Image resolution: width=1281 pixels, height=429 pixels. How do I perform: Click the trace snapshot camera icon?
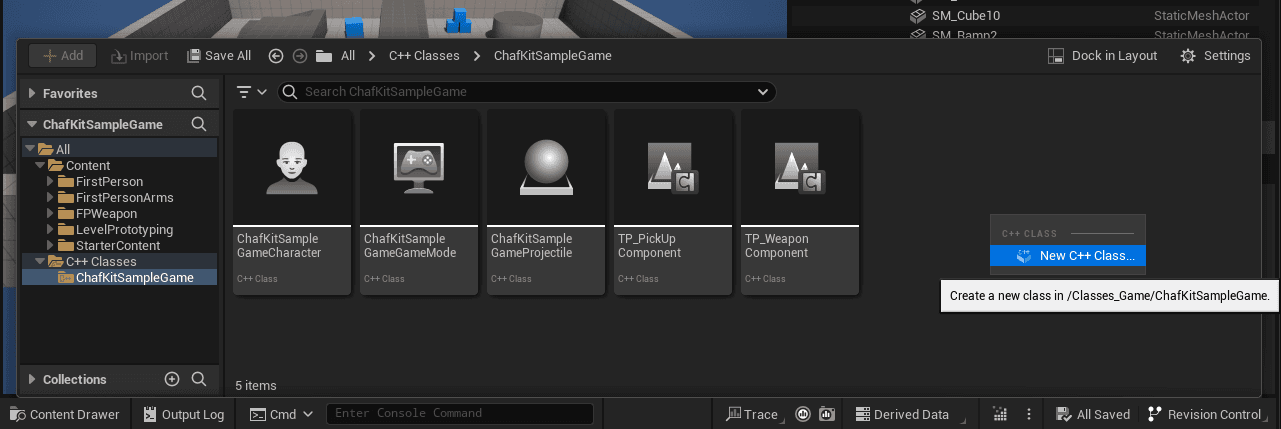827,414
